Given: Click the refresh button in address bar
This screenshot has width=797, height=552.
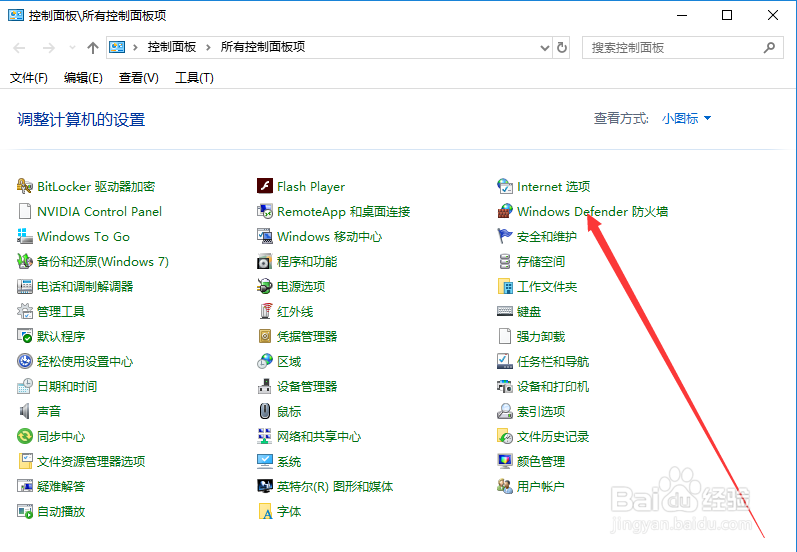Looking at the screenshot, I should (562, 48).
